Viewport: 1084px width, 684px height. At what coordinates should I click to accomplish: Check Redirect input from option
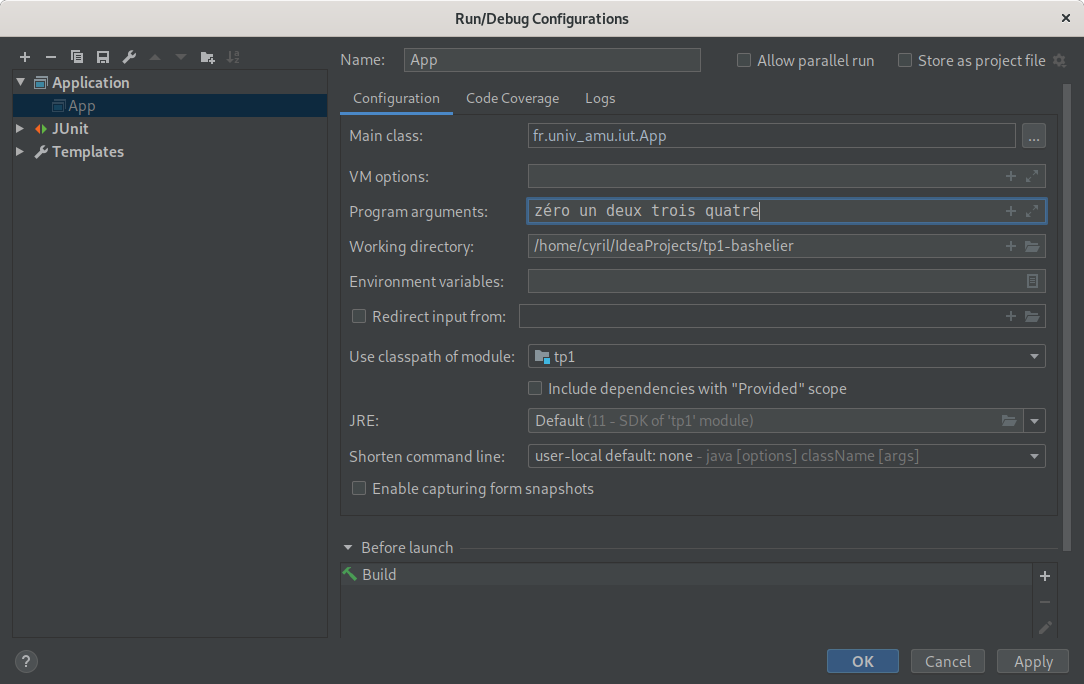359,316
